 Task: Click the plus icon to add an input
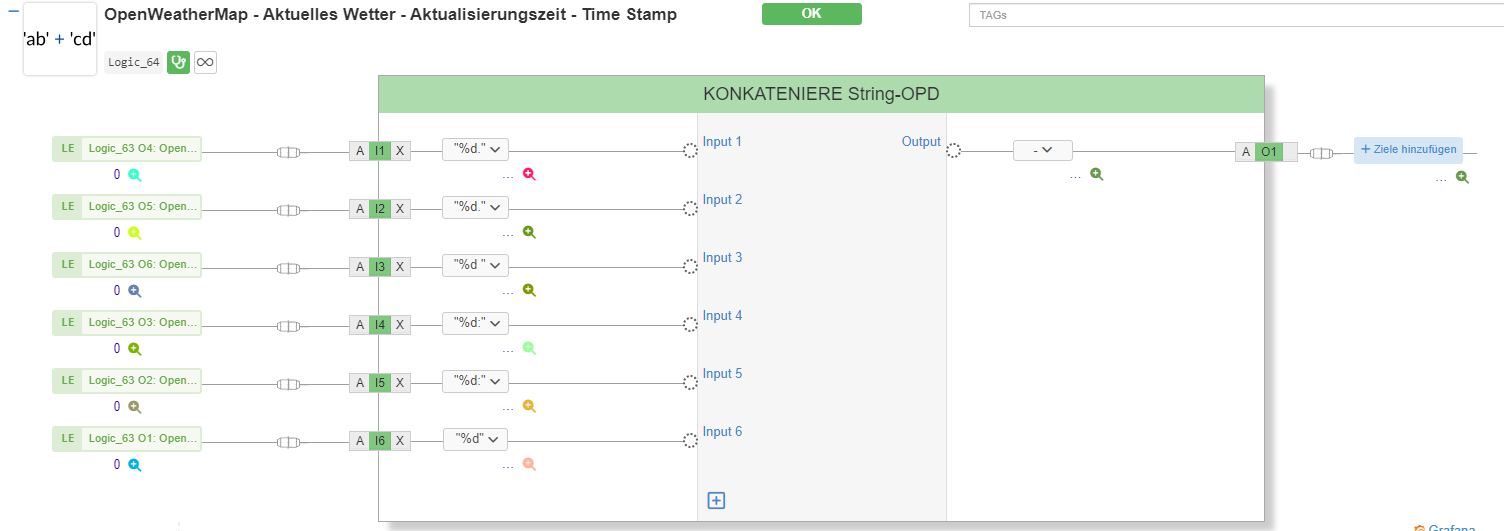point(716,500)
